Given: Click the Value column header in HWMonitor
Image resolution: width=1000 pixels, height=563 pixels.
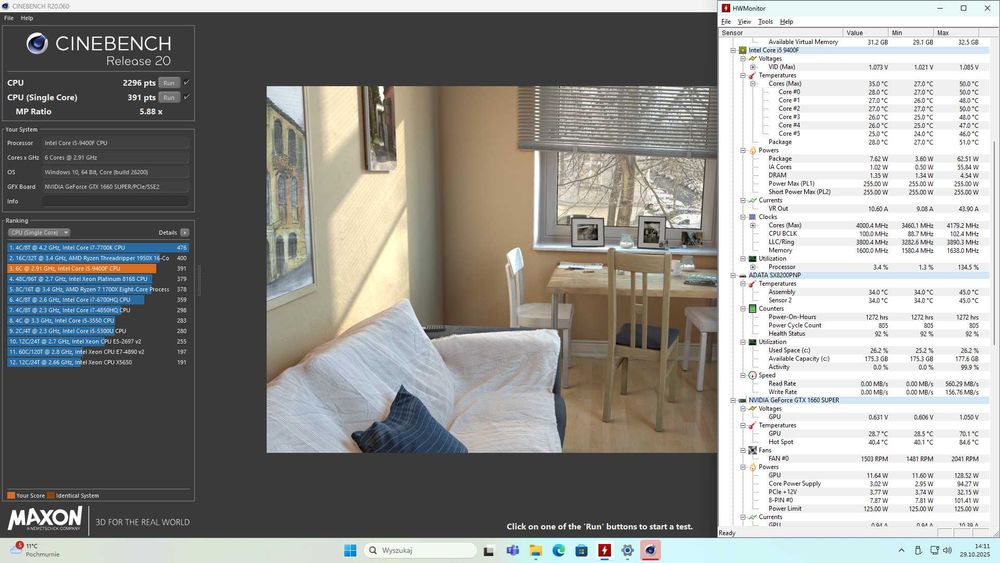Looking at the screenshot, I should [x=865, y=33].
